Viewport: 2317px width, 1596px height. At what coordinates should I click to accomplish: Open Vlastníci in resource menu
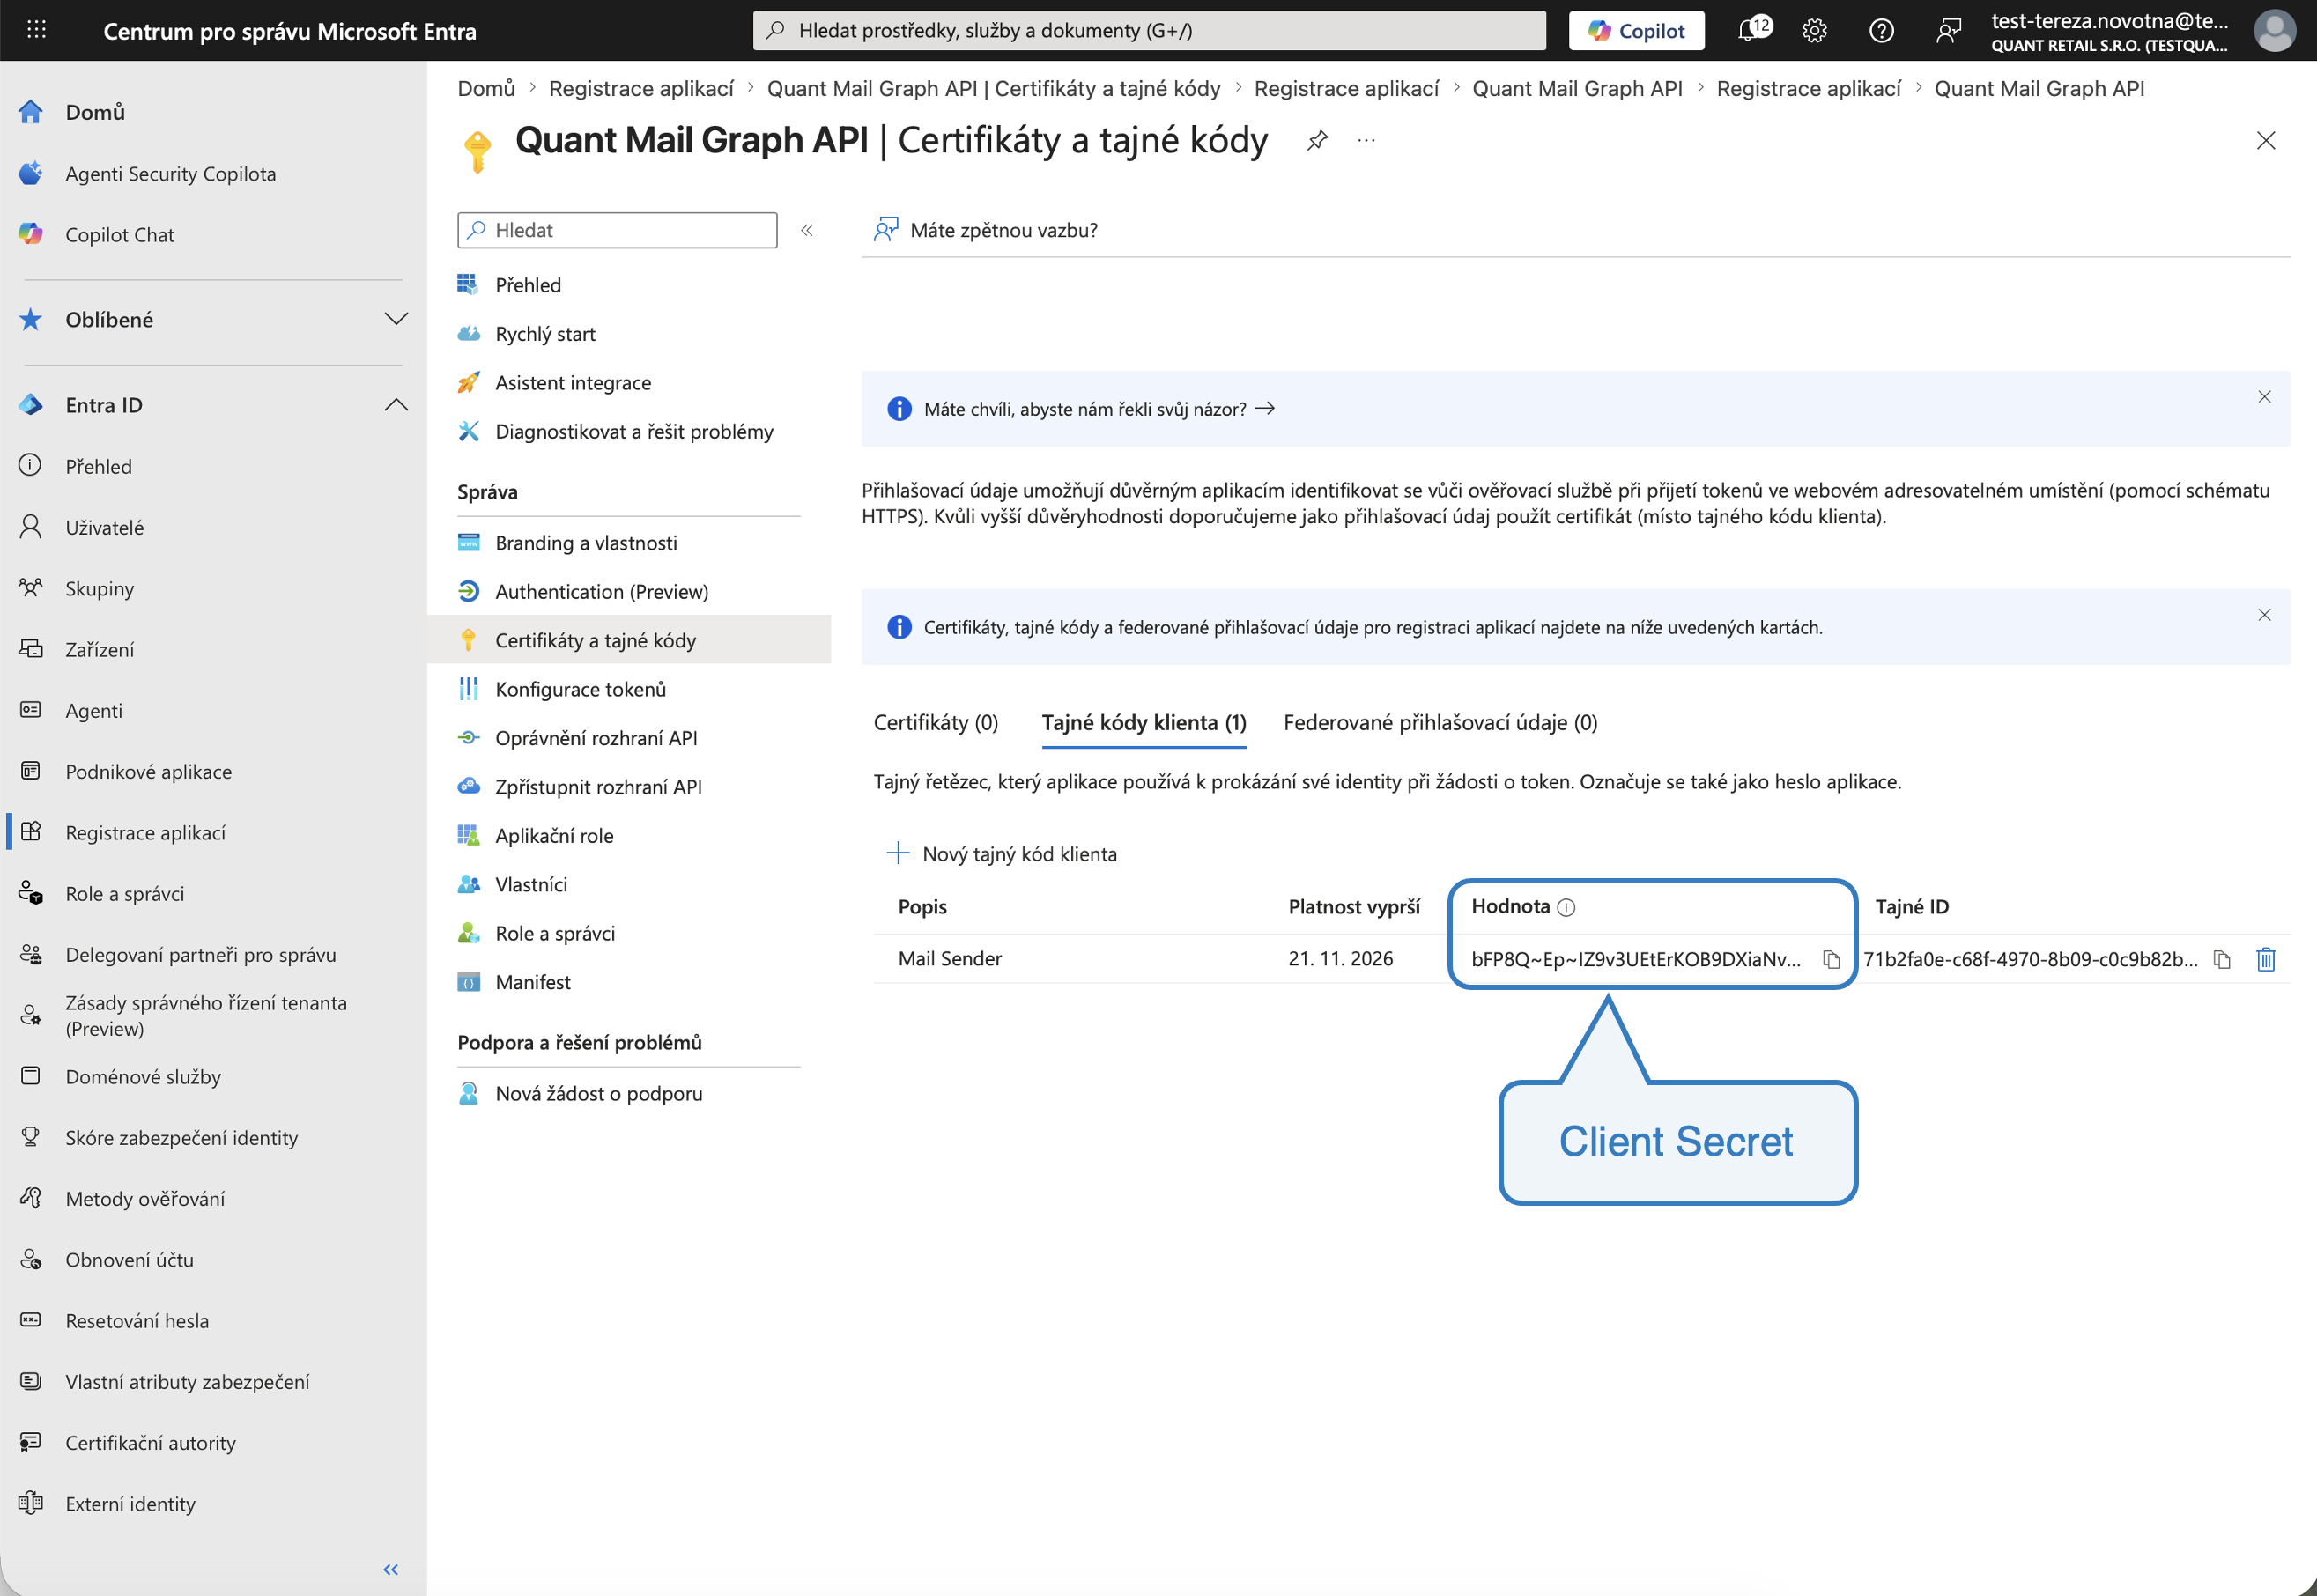pos(531,884)
